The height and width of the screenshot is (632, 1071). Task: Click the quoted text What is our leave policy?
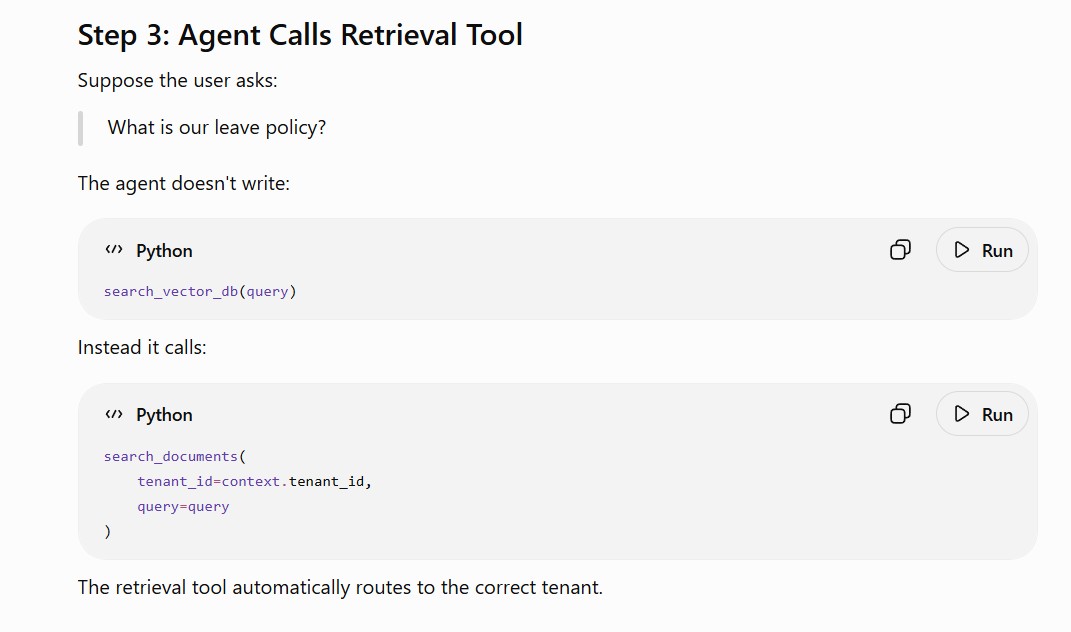point(217,128)
